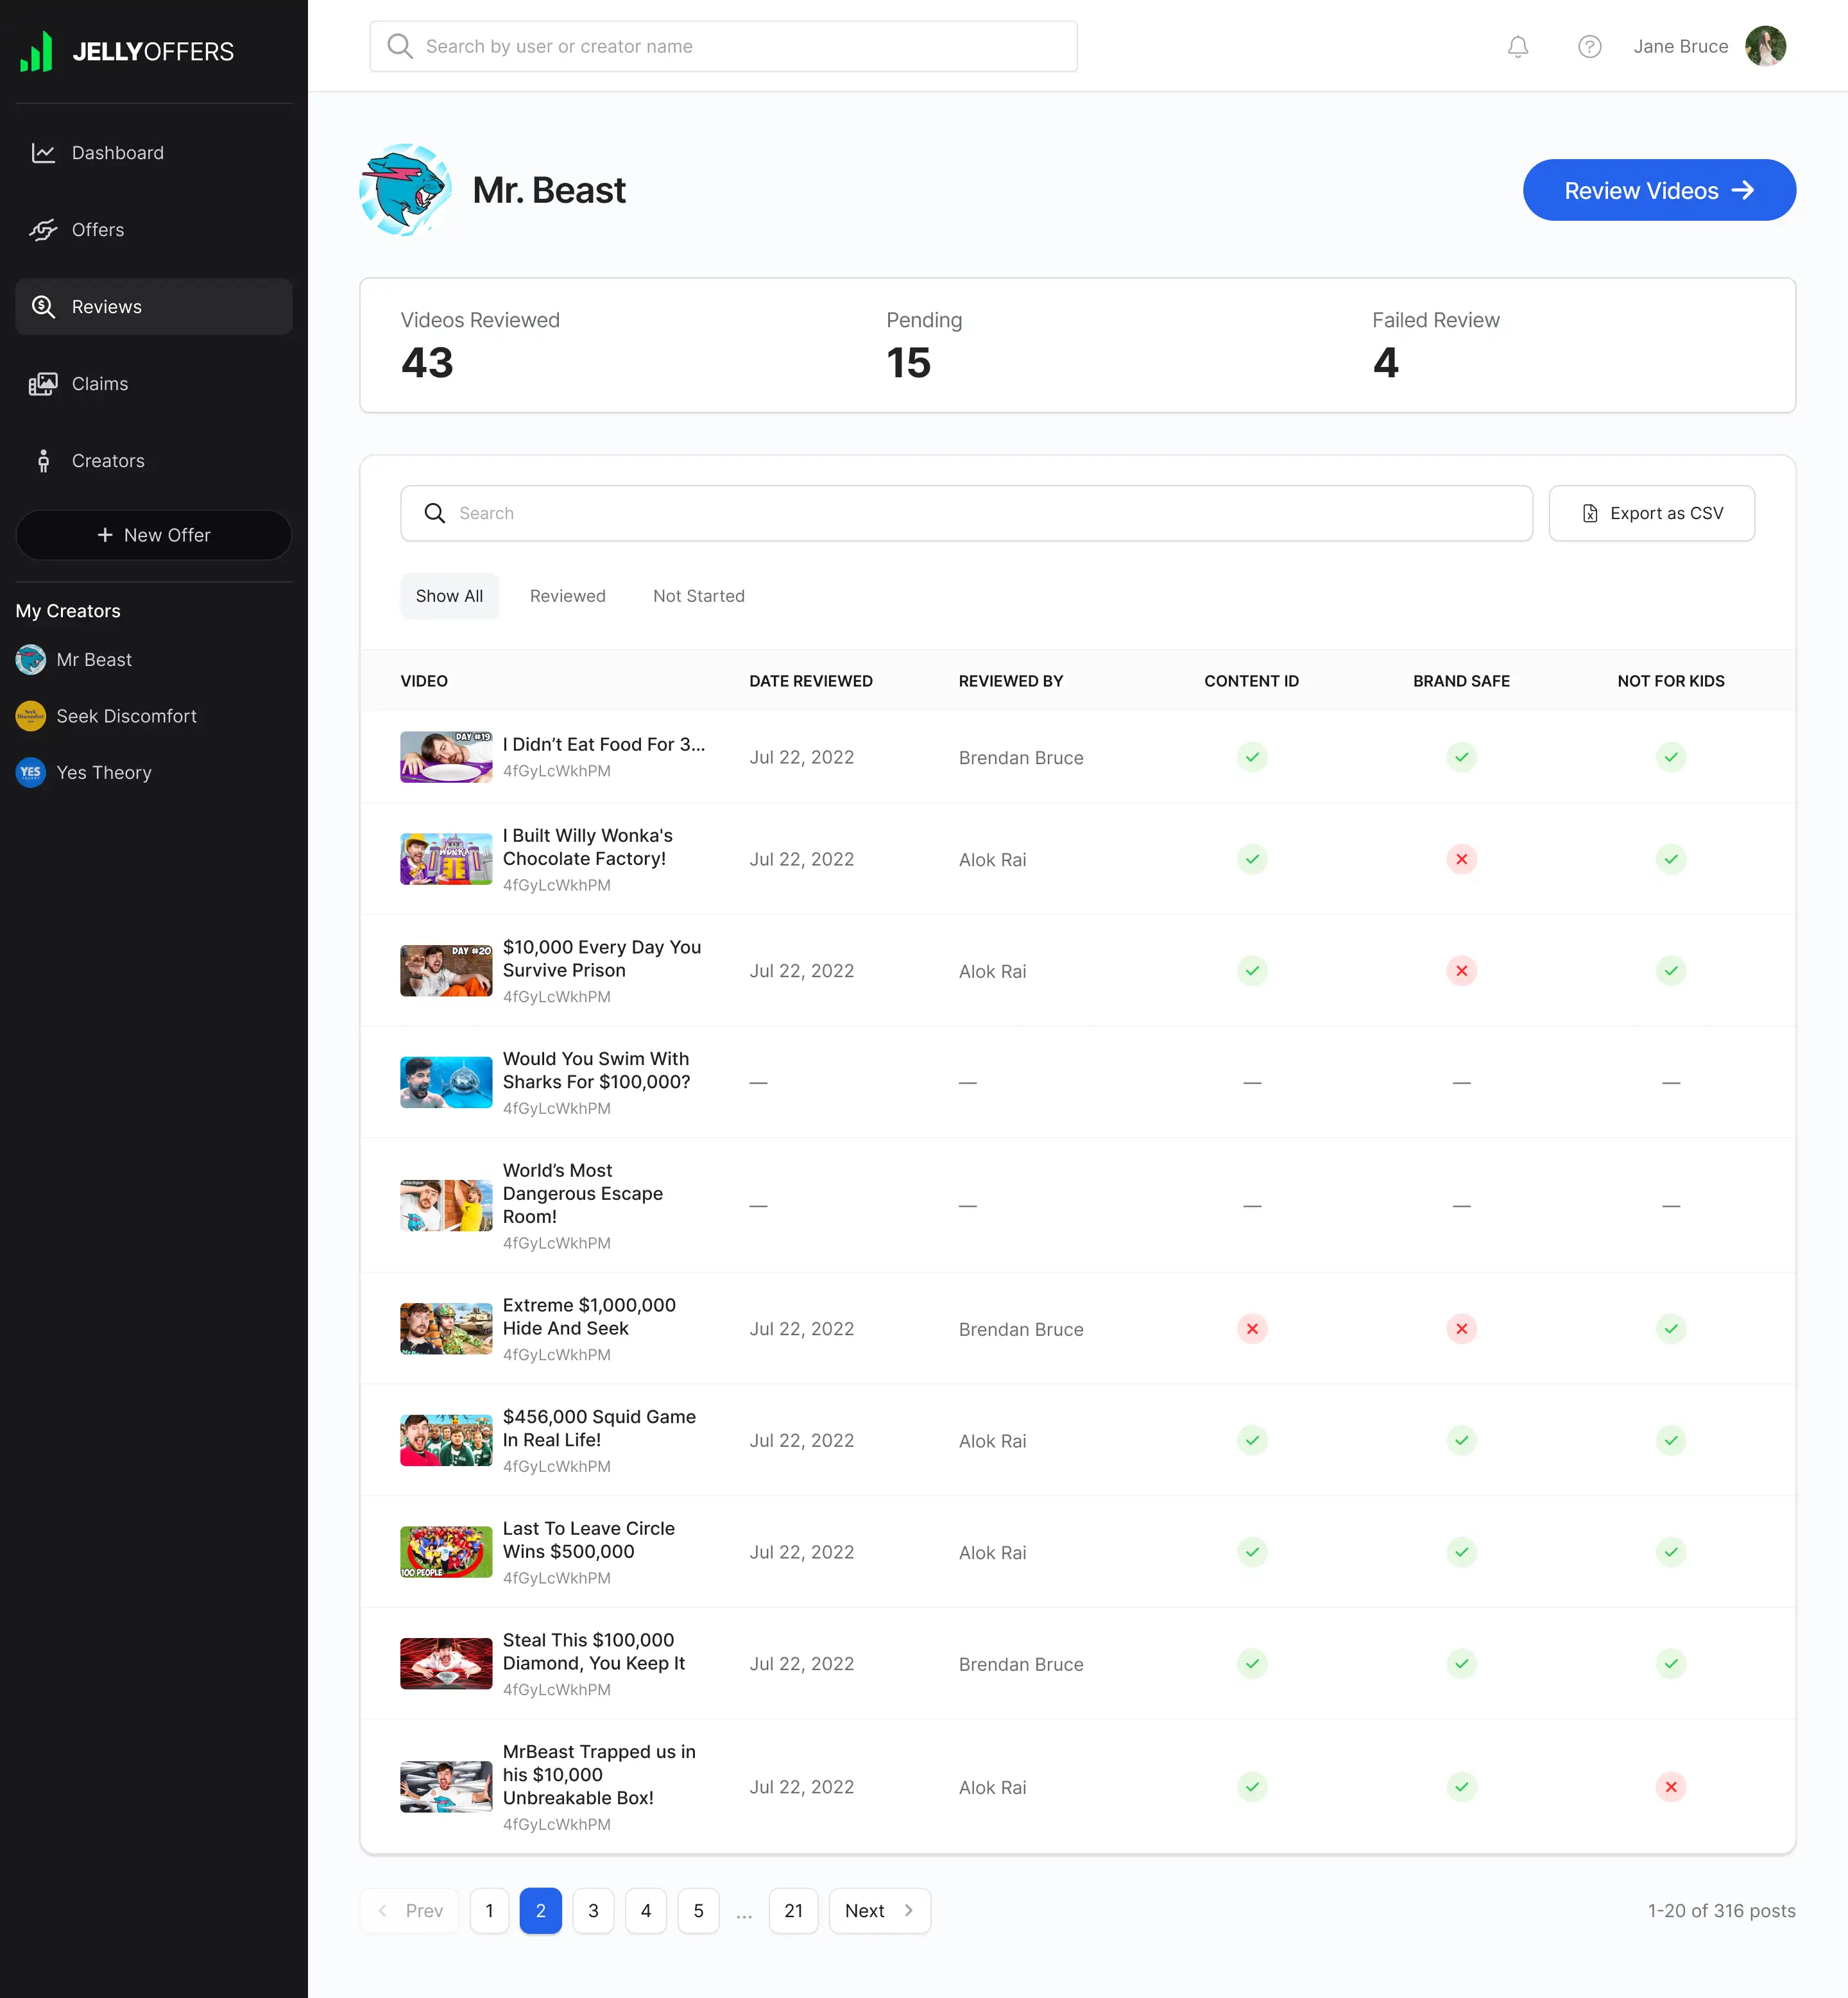Go to page 5
The height and width of the screenshot is (1998, 1848).
click(698, 1911)
